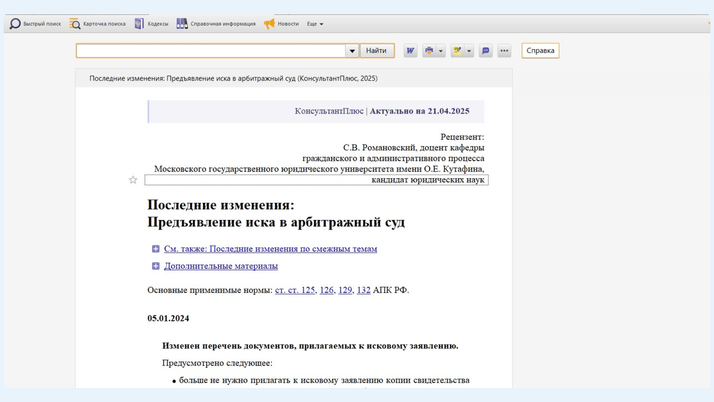The image size is (714, 402).
Task: Click Кодексы menu label
Action: [158, 24]
